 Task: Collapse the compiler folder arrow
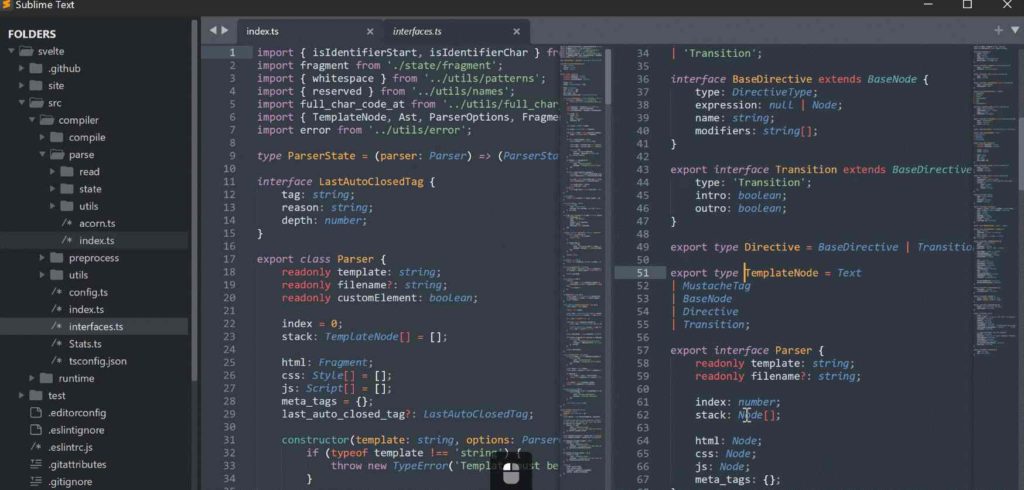[x=32, y=120]
